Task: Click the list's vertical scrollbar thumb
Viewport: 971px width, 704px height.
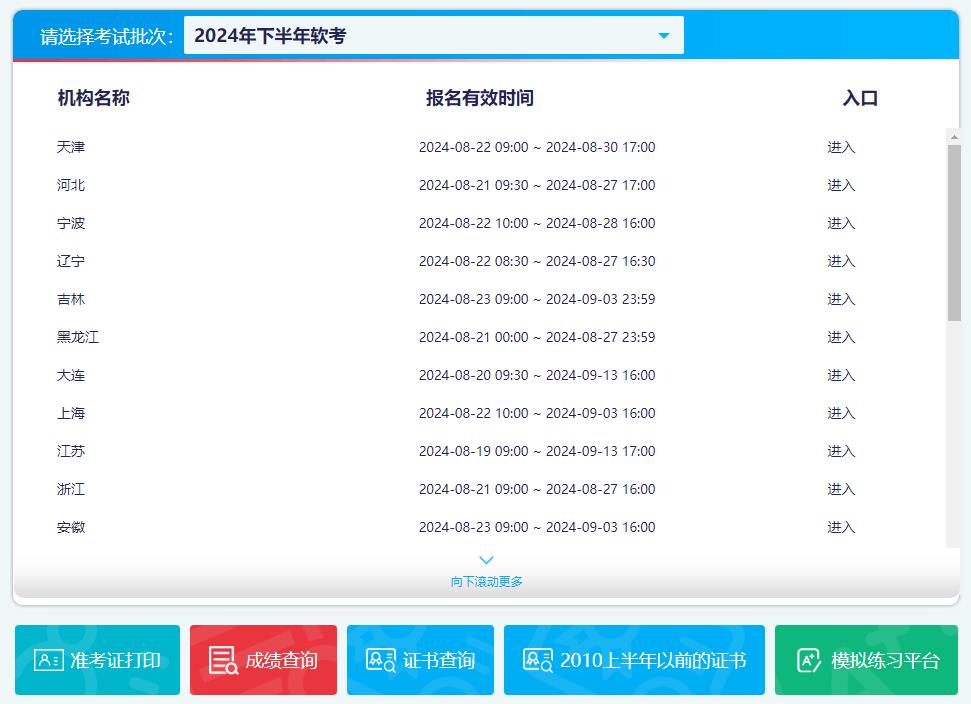Action: click(954, 232)
